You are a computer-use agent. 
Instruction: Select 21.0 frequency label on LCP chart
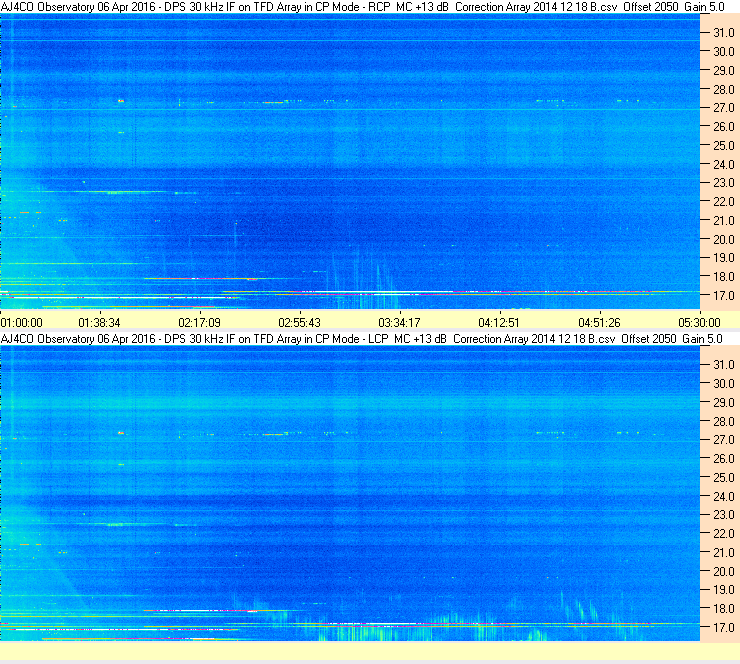pos(724,553)
